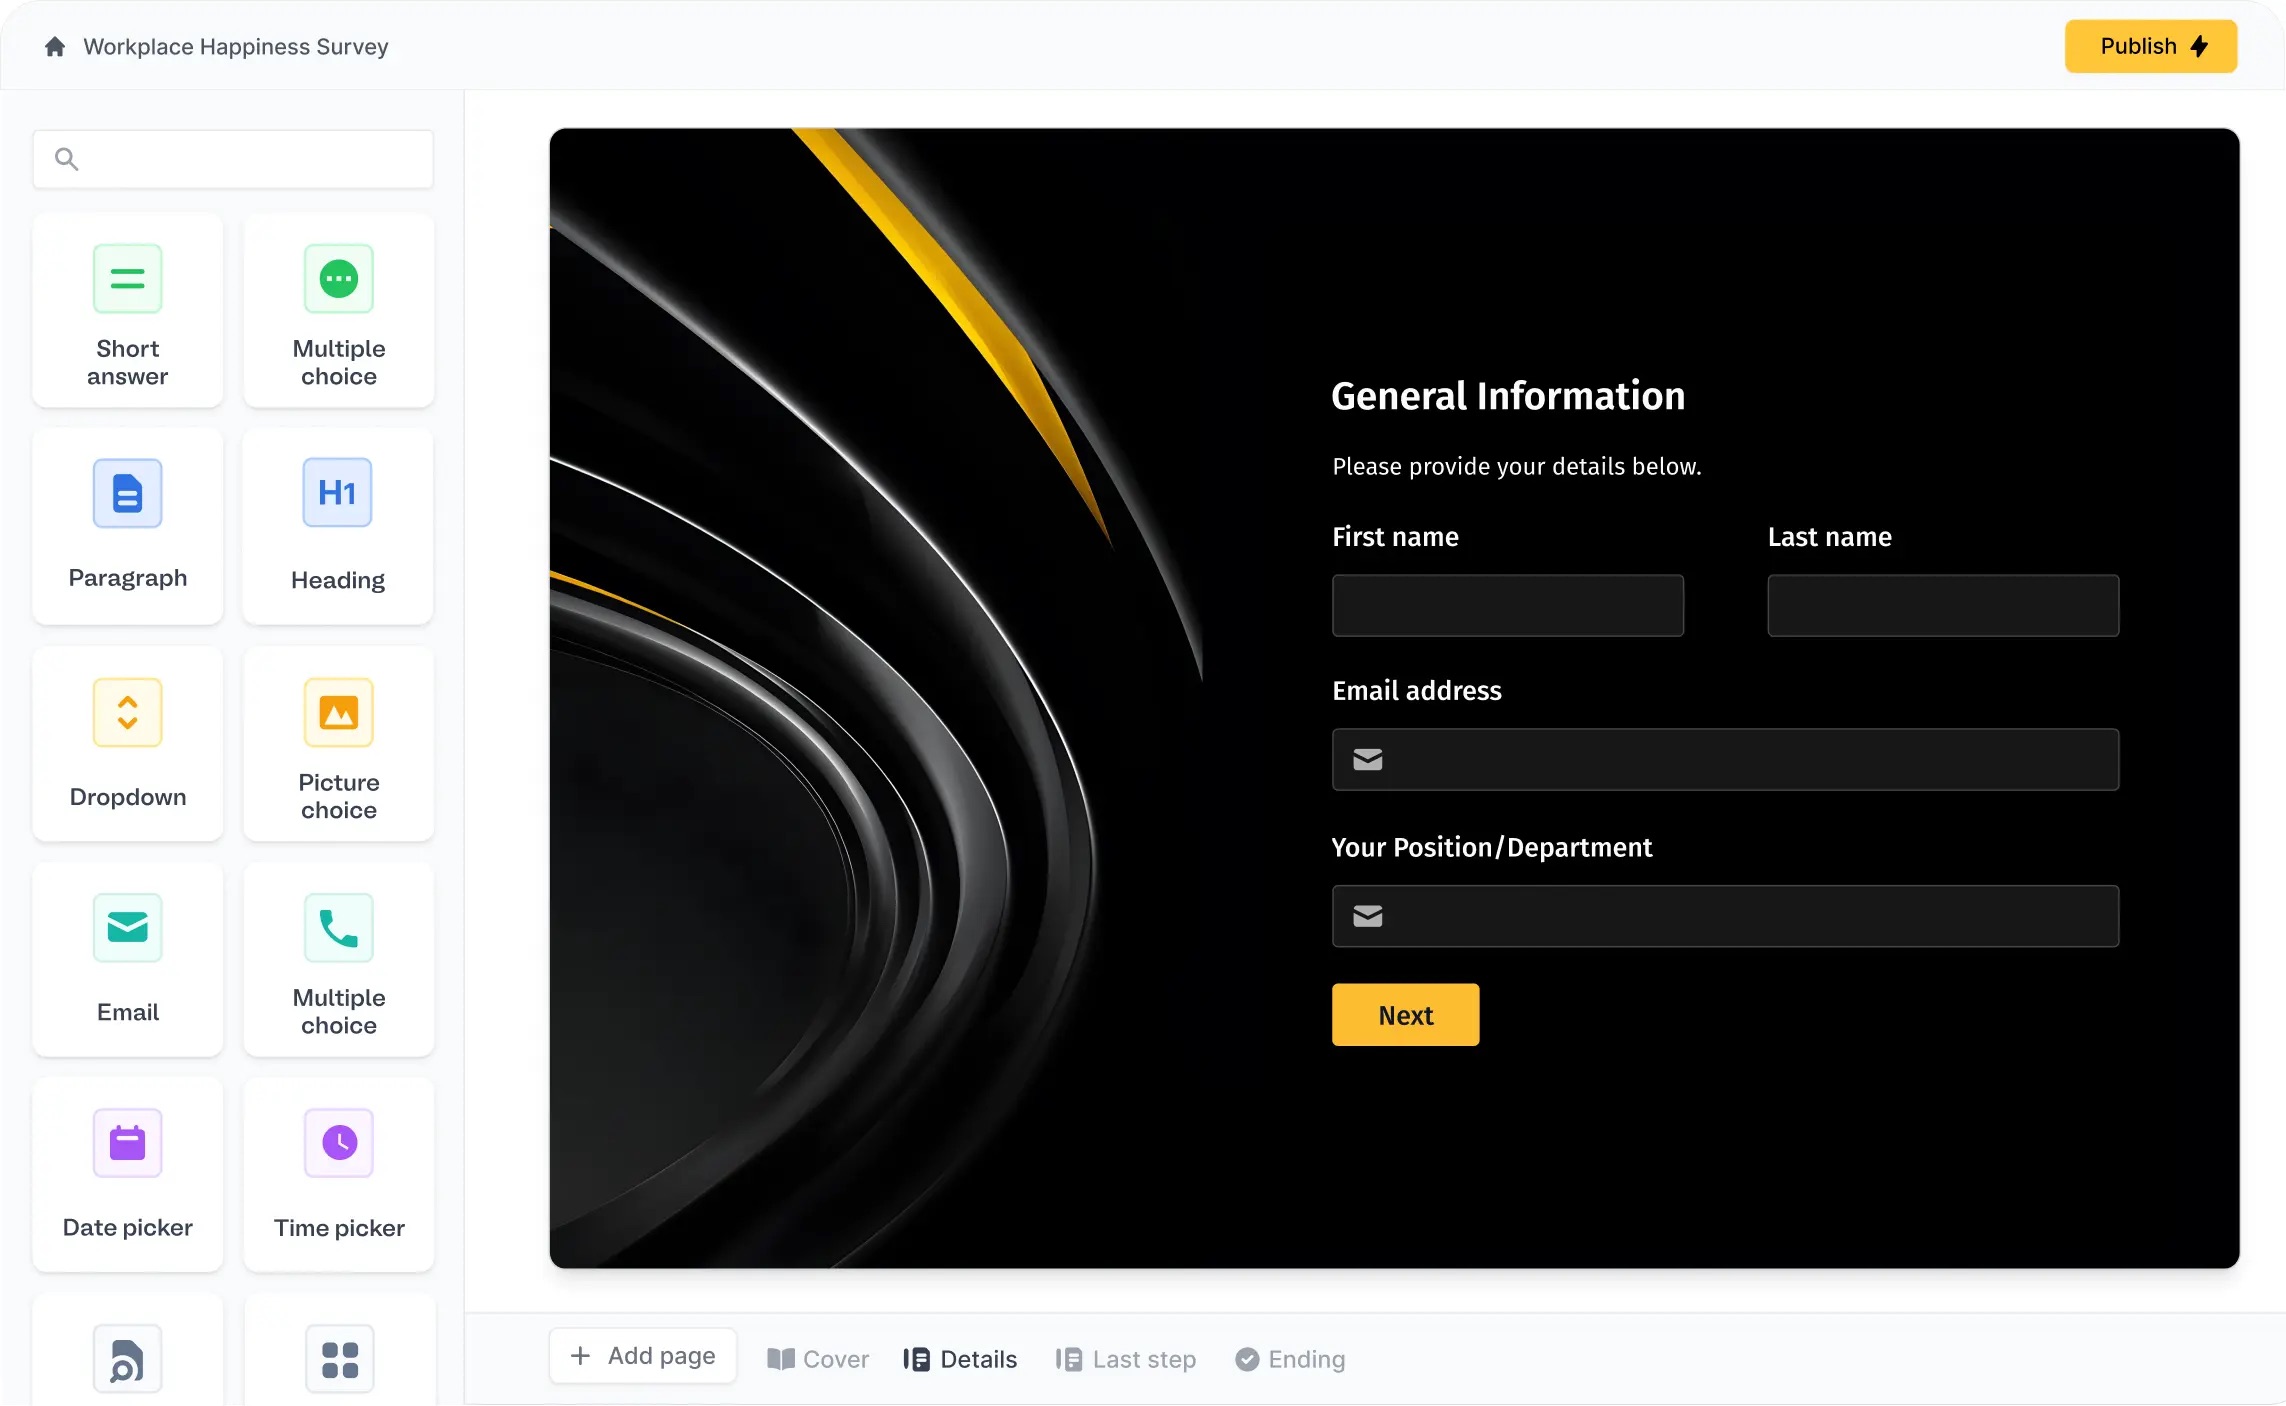Select the Paragraph block

[x=127, y=526]
